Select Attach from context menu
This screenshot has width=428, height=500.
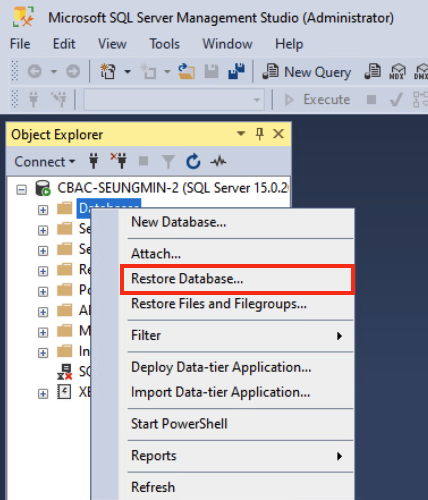click(x=156, y=254)
